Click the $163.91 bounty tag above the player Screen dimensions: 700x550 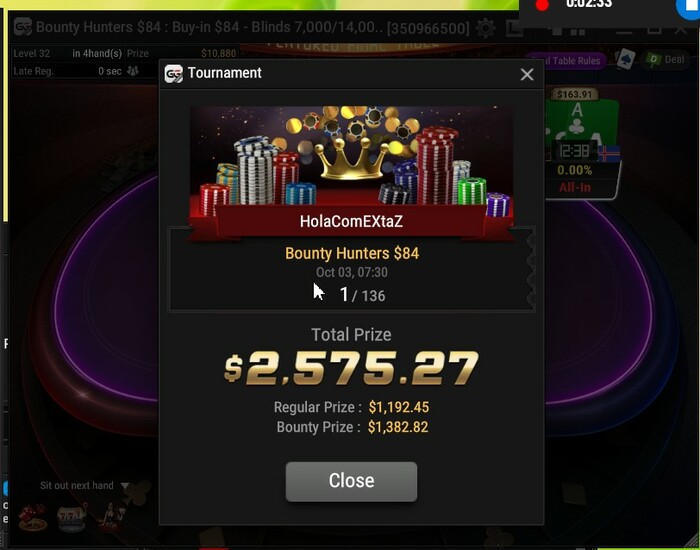pyautogui.click(x=575, y=94)
